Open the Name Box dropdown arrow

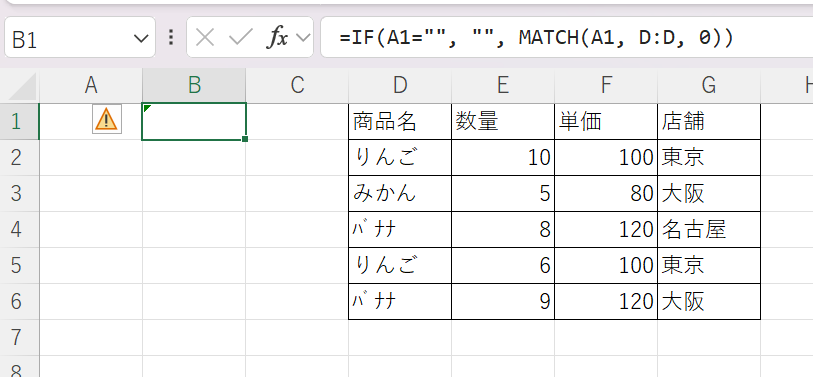[x=141, y=38]
